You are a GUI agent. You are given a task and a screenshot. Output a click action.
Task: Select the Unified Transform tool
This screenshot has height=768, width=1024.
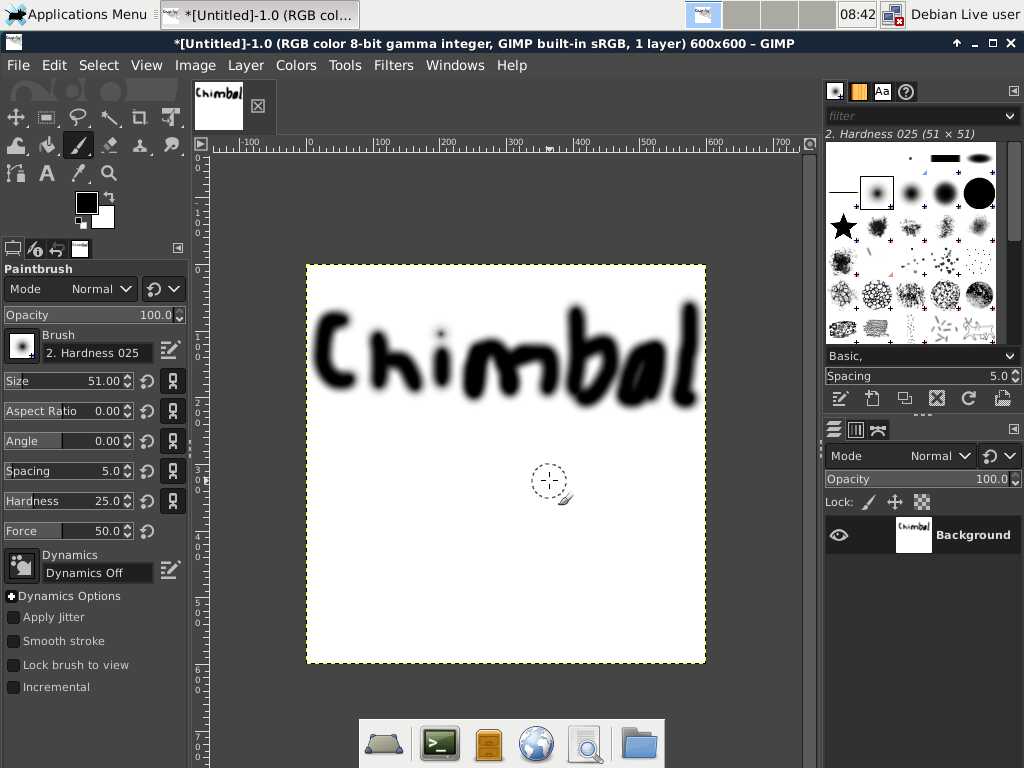tap(171, 118)
